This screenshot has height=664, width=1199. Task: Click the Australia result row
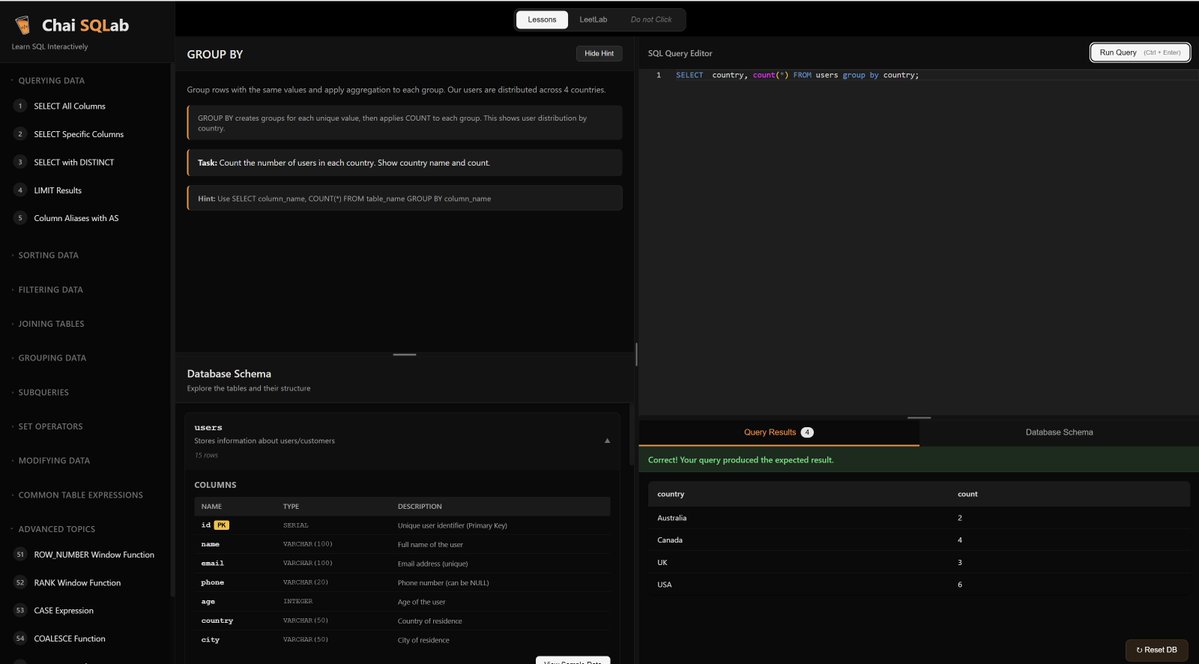pos(919,518)
